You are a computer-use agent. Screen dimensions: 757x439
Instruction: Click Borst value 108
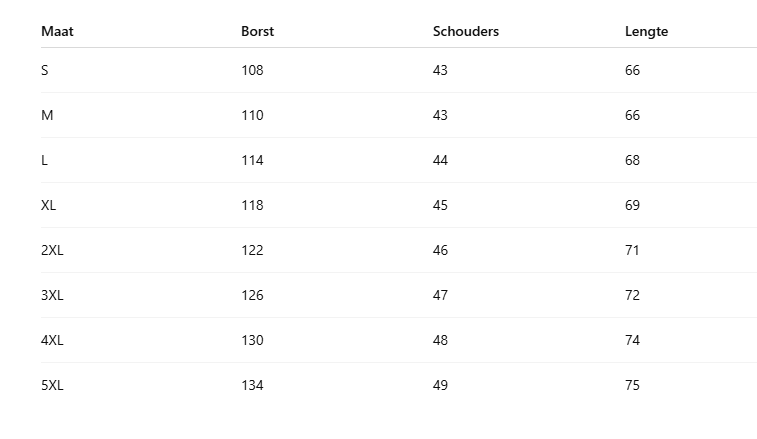point(252,70)
